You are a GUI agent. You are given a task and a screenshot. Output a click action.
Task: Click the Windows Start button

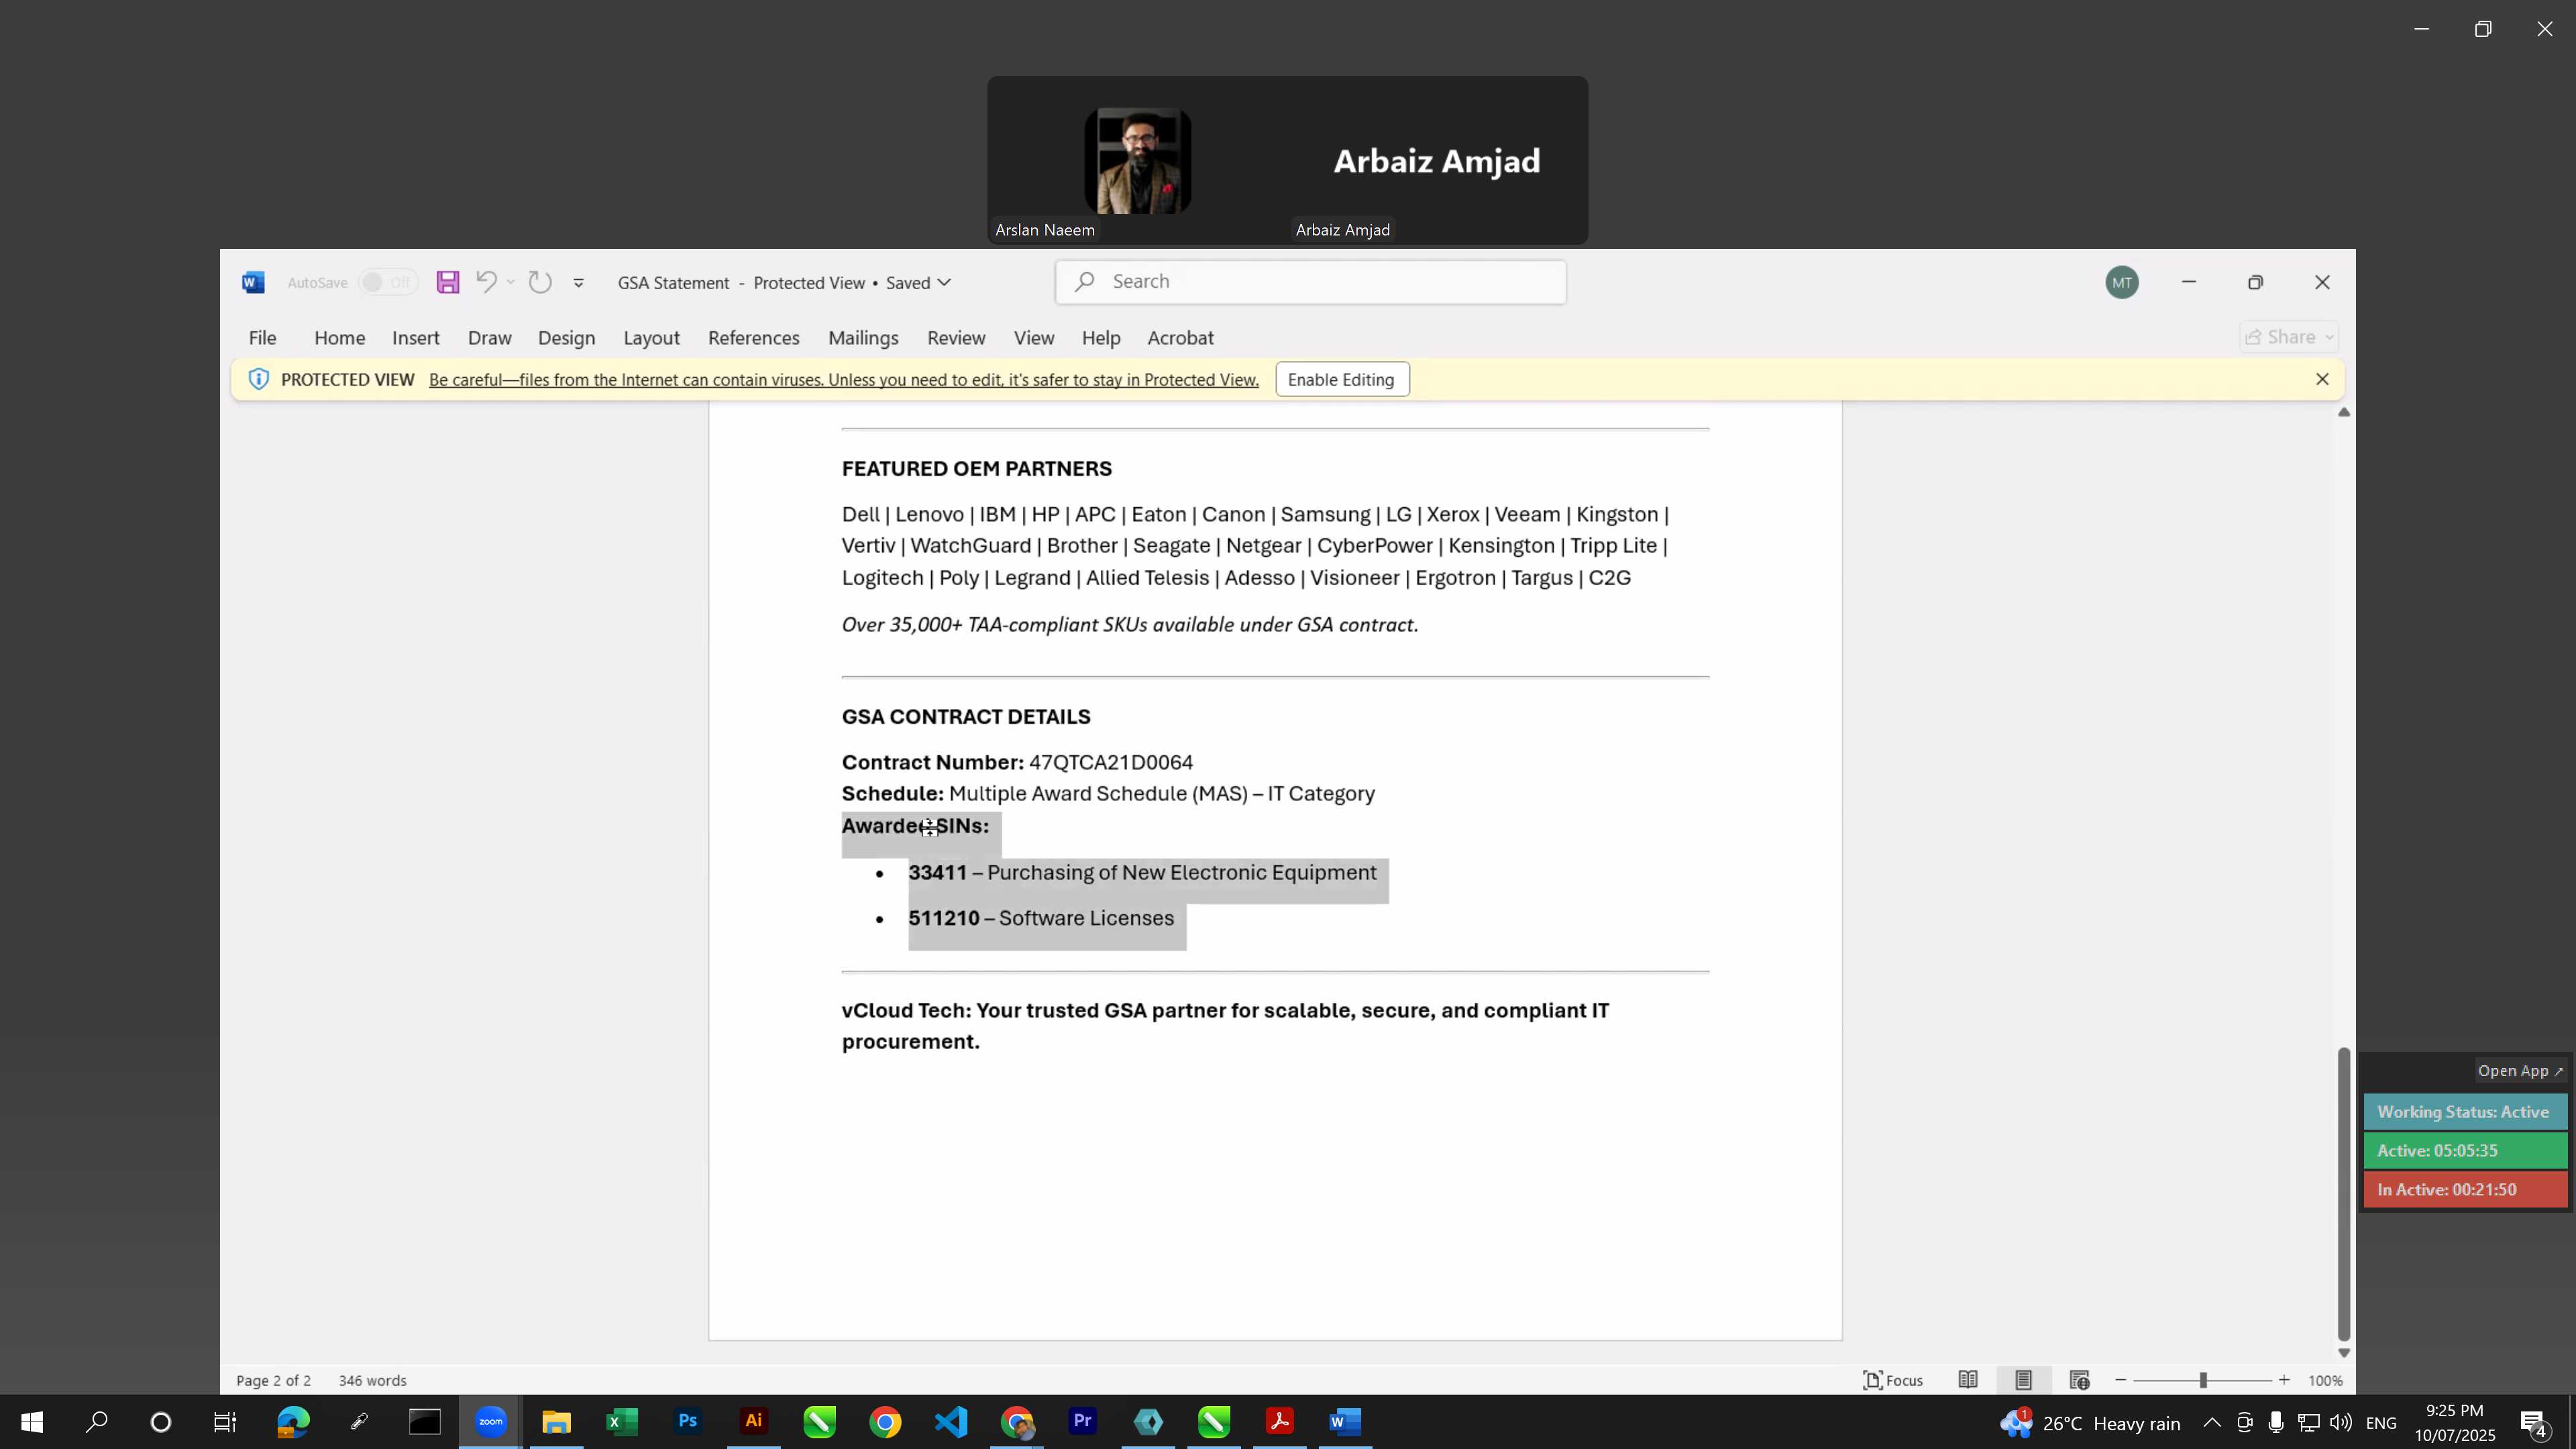pyautogui.click(x=32, y=1422)
